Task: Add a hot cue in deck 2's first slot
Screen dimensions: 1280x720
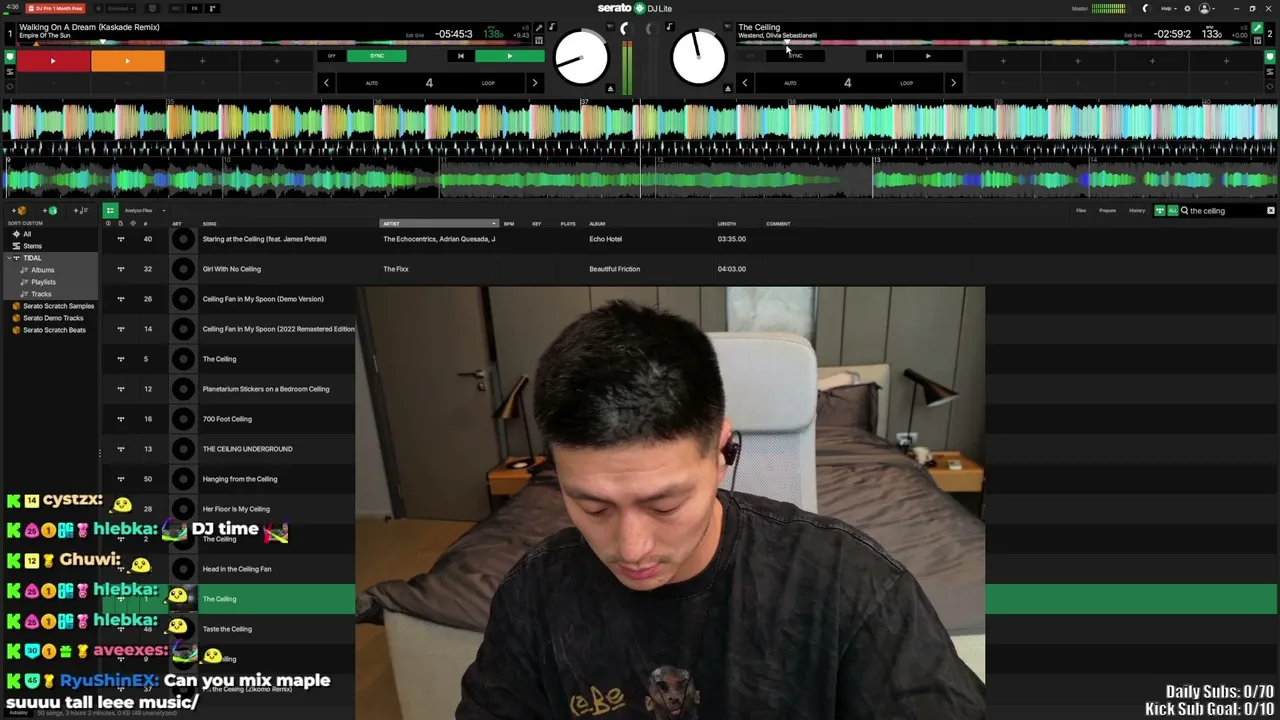Action: click(x=1003, y=61)
